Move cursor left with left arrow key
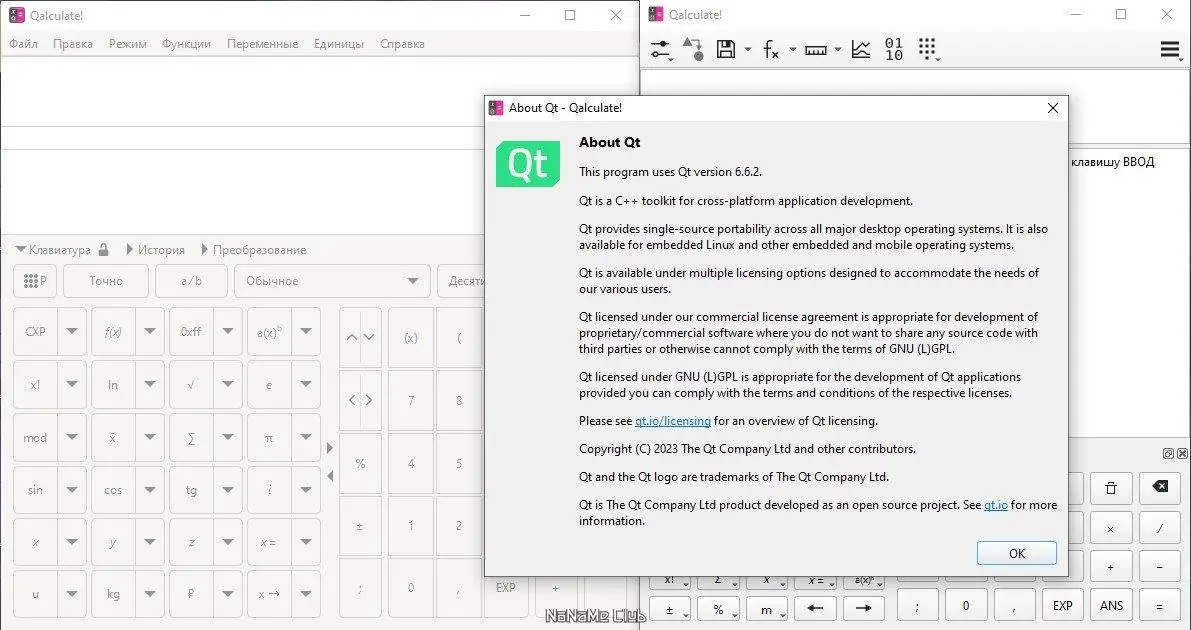Image resolution: width=1191 pixels, height=630 pixels. [816, 609]
